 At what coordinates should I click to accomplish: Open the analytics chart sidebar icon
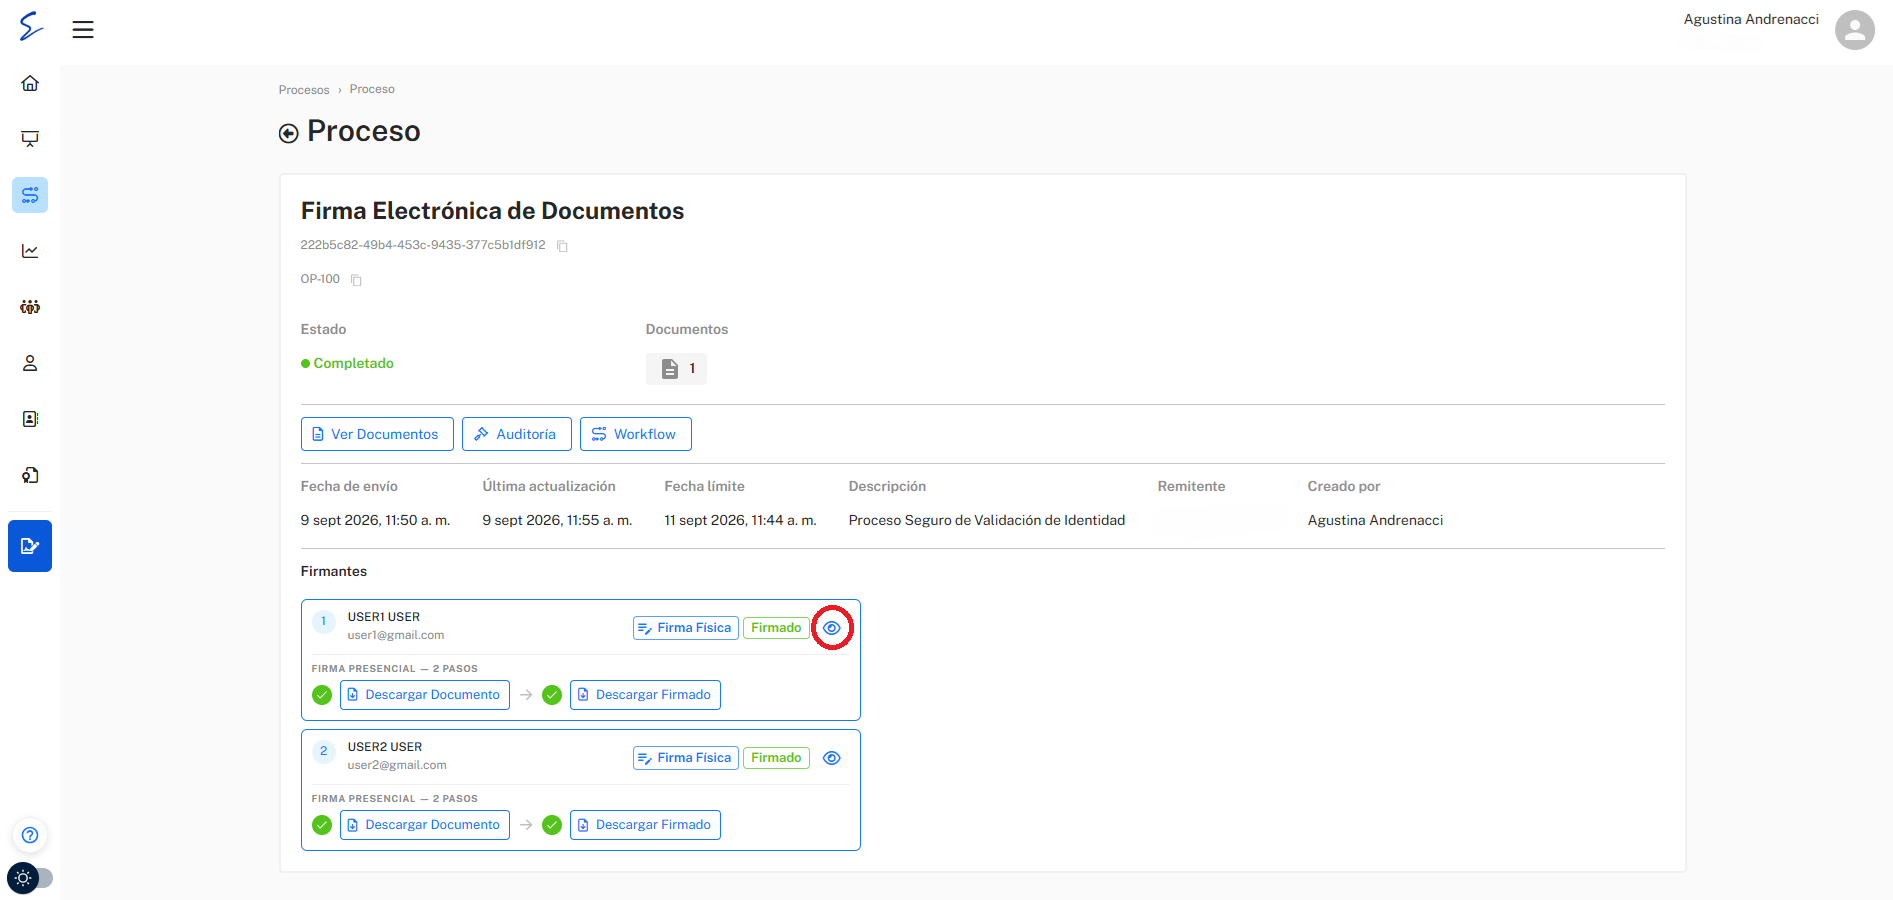point(30,251)
